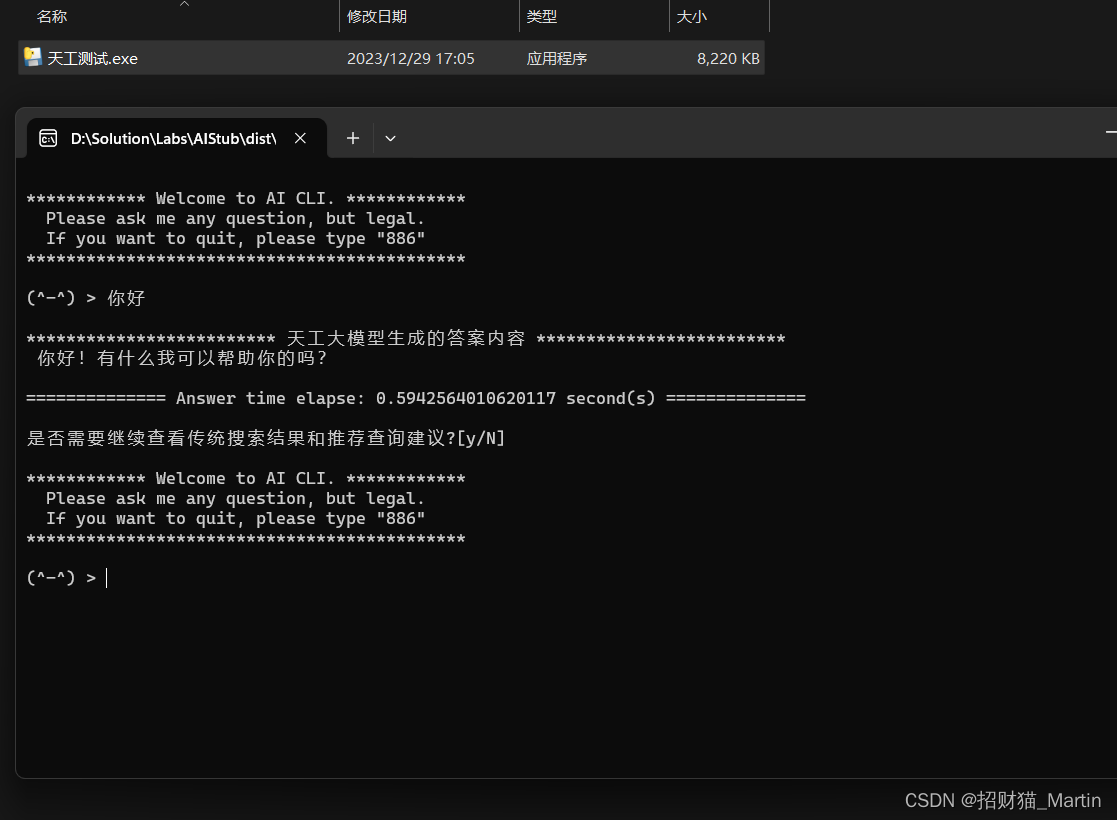
Task: Click the active (^-^) > prompt line
Action: coord(67,578)
